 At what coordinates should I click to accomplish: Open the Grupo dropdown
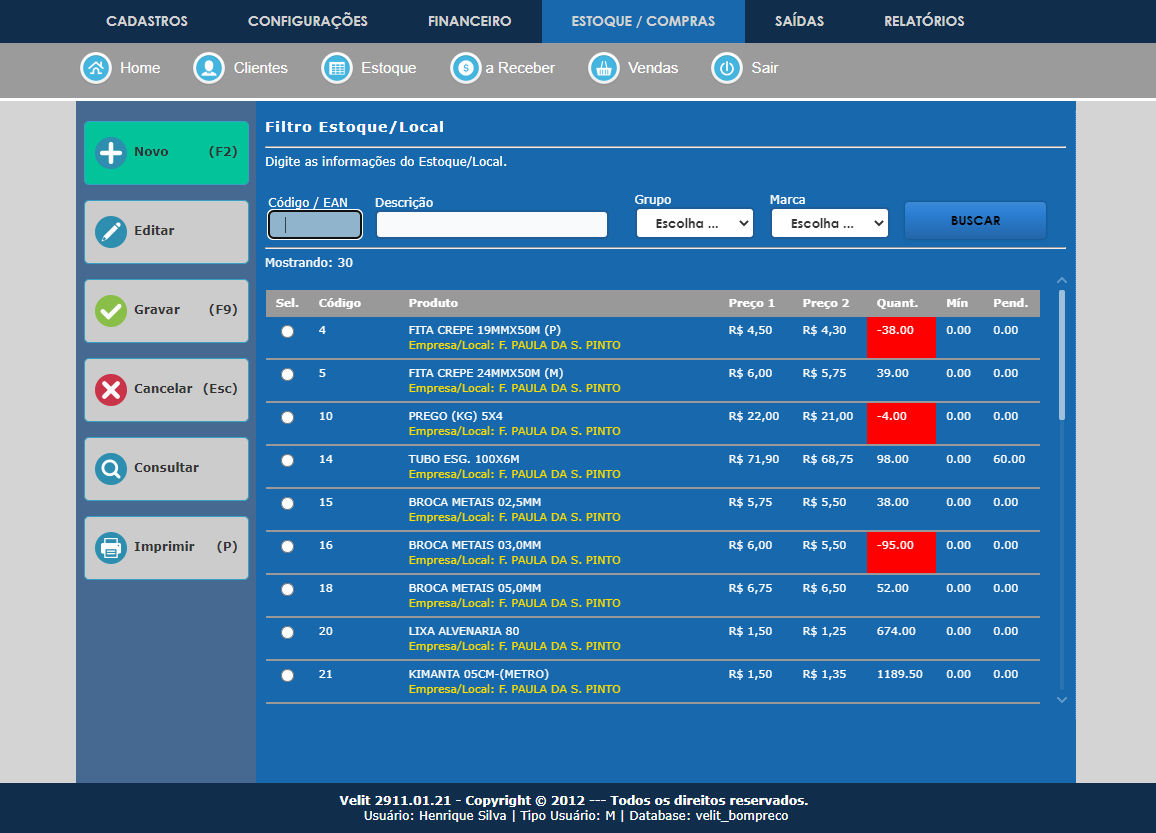(x=694, y=224)
